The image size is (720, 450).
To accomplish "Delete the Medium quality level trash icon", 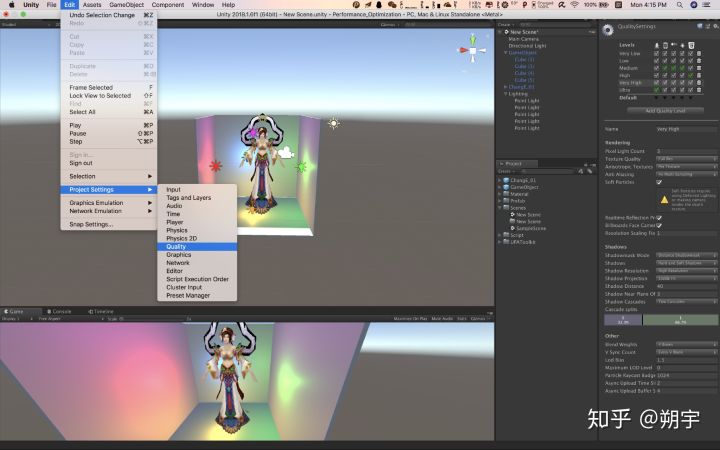I will coord(699,68).
